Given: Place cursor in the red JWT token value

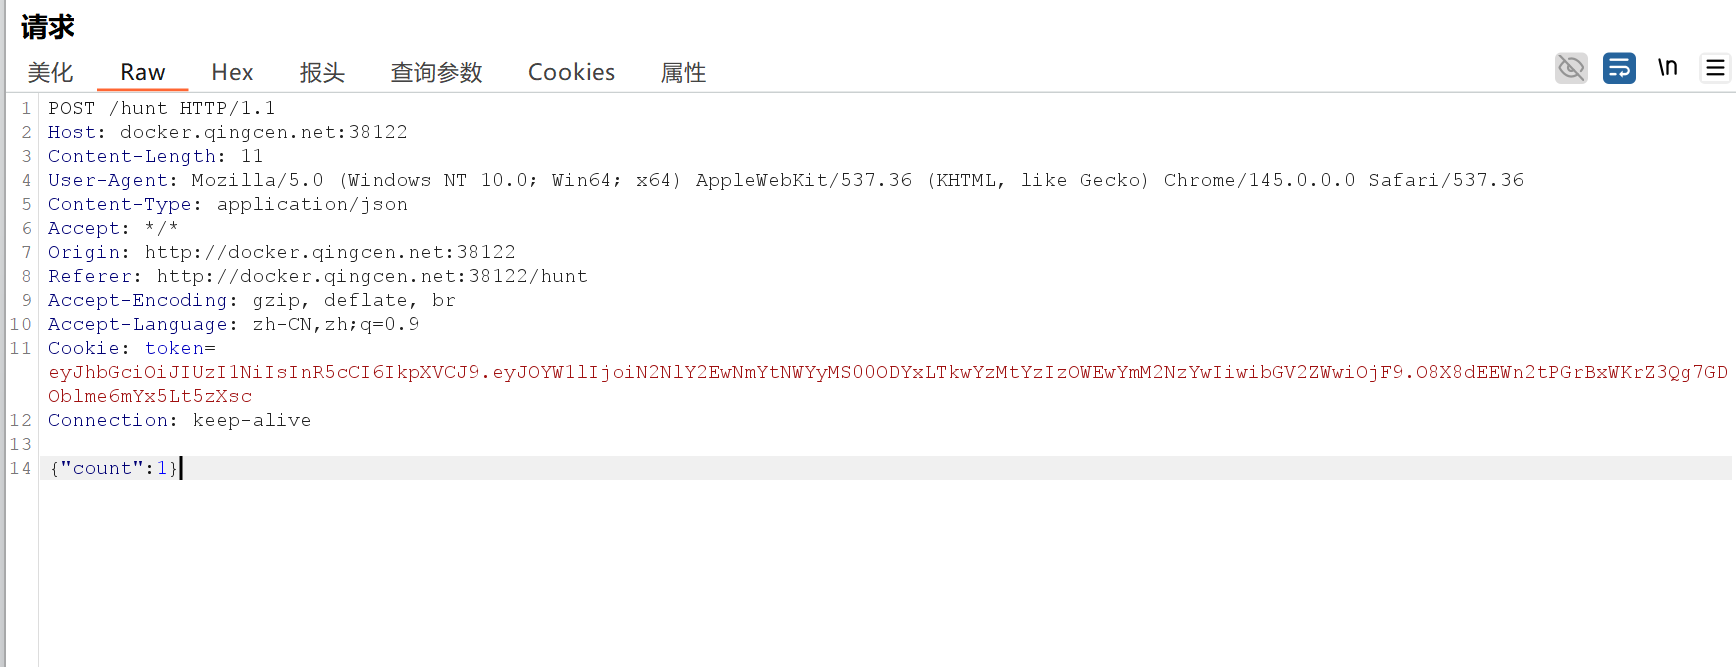Looking at the screenshot, I should coord(700,372).
